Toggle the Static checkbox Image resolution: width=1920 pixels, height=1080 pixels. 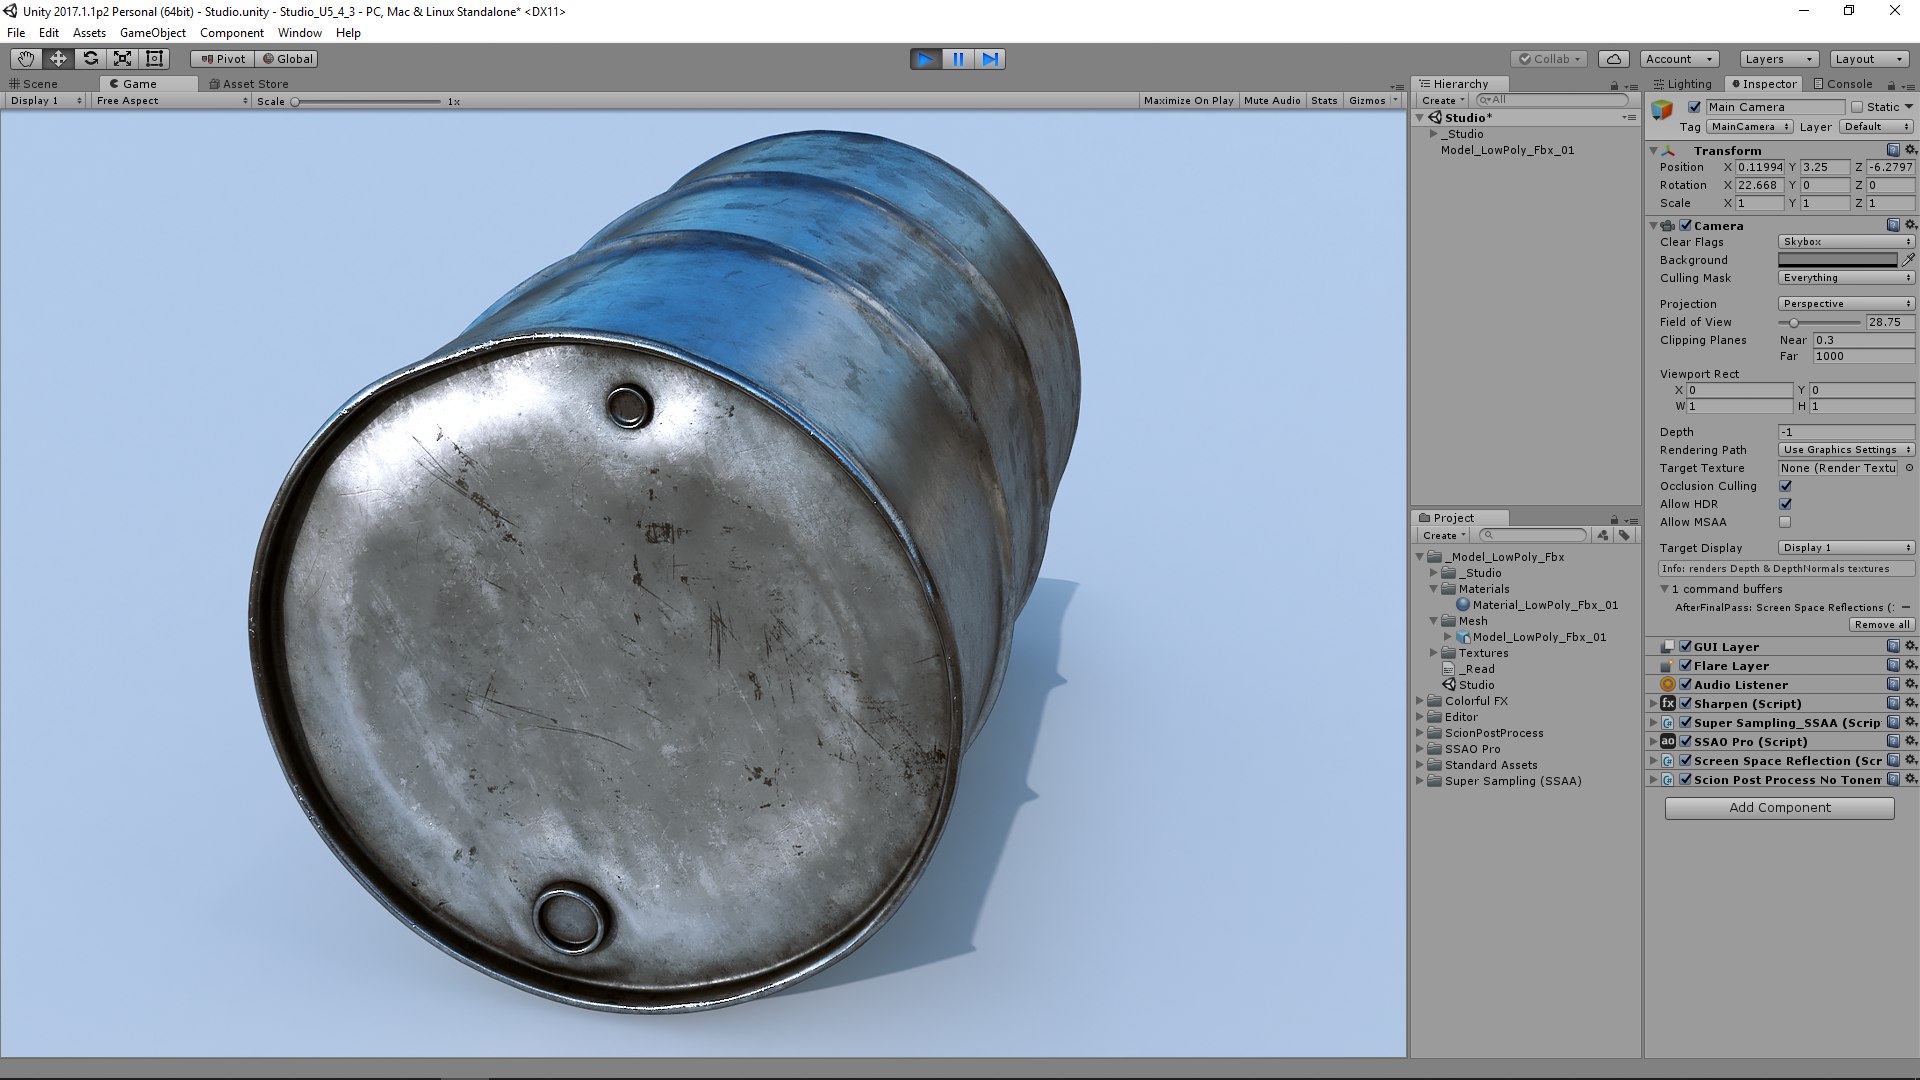click(x=1857, y=107)
